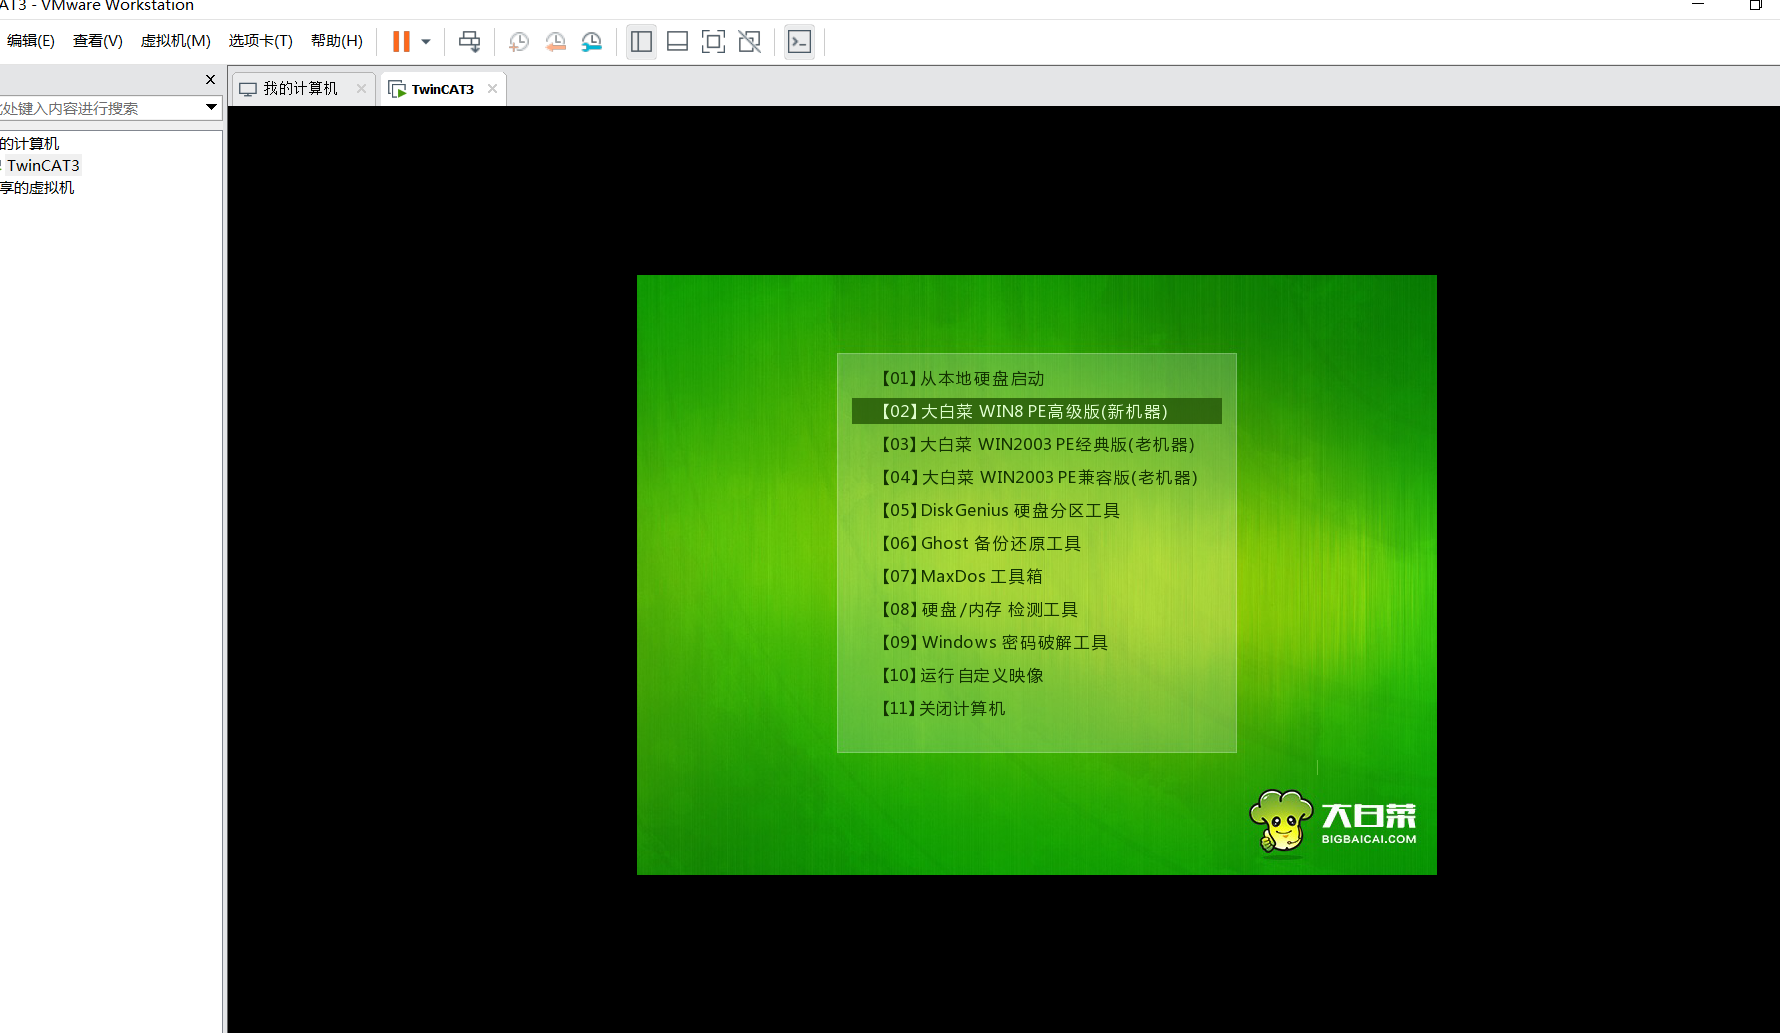Choose boot option 【05】DiskGenius 硬盘分区工具

point(1000,510)
